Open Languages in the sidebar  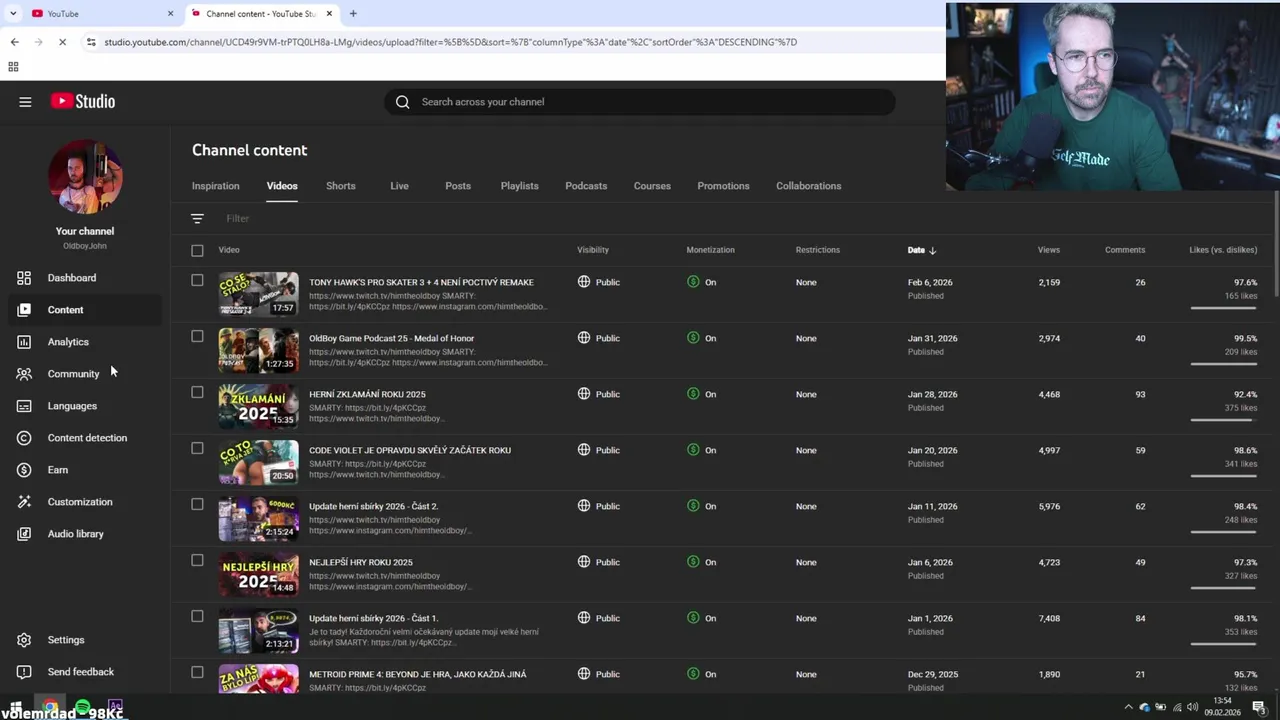[x=72, y=406]
